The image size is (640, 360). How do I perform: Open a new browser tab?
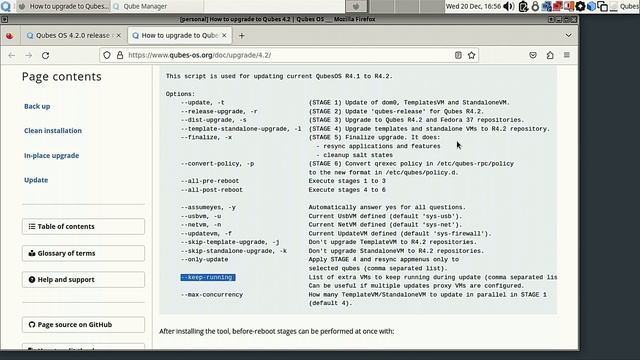[242, 36]
